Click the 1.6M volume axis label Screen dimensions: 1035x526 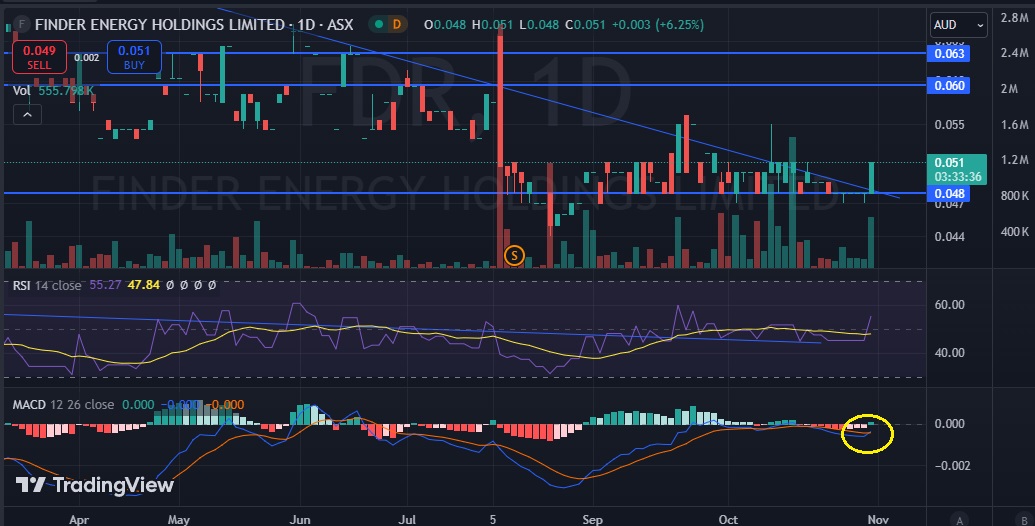tap(1015, 124)
